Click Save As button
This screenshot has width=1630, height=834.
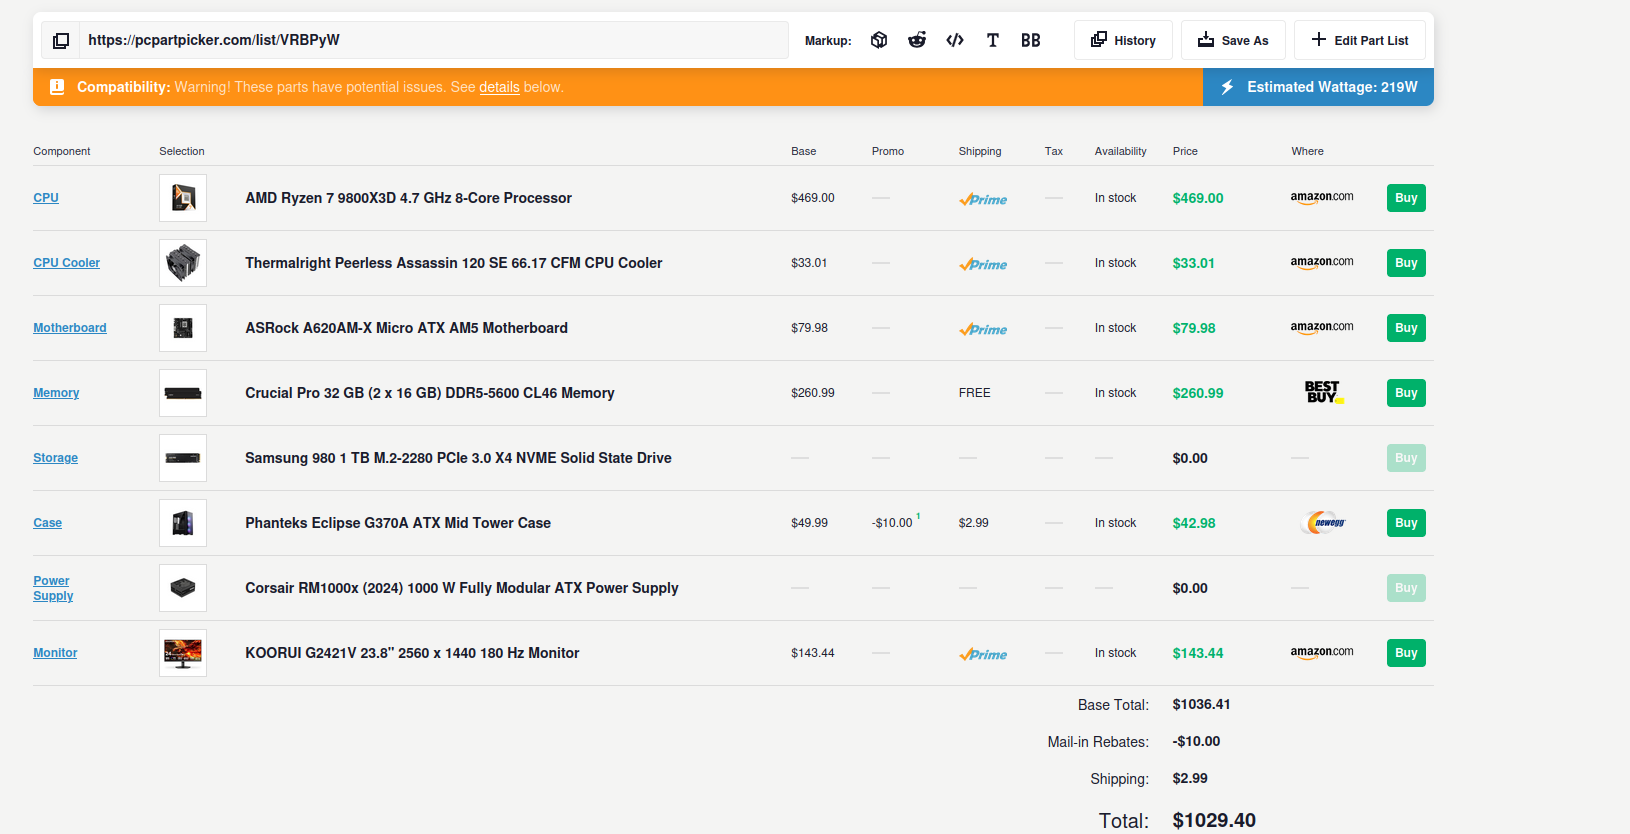(1233, 40)
